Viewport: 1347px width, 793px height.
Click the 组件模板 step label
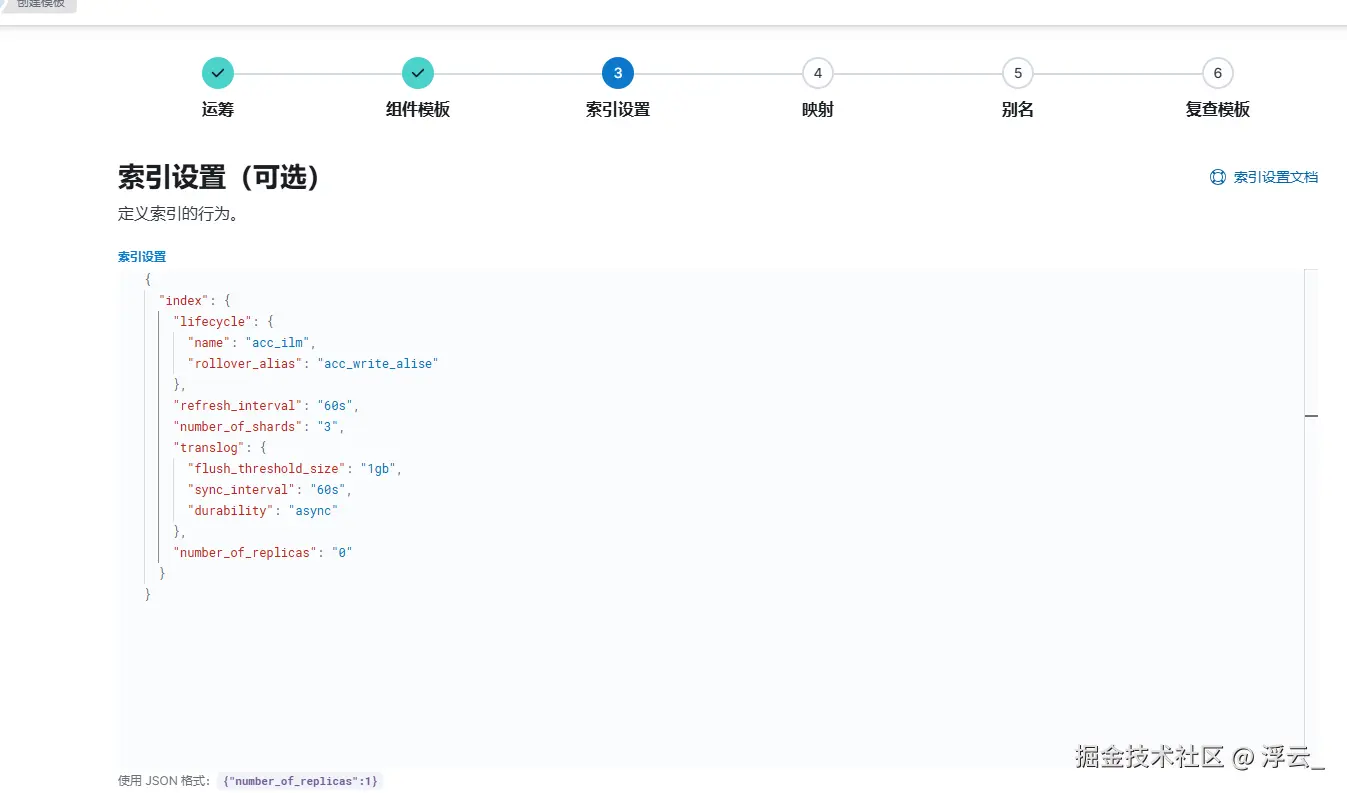click(x=418, y=110)
